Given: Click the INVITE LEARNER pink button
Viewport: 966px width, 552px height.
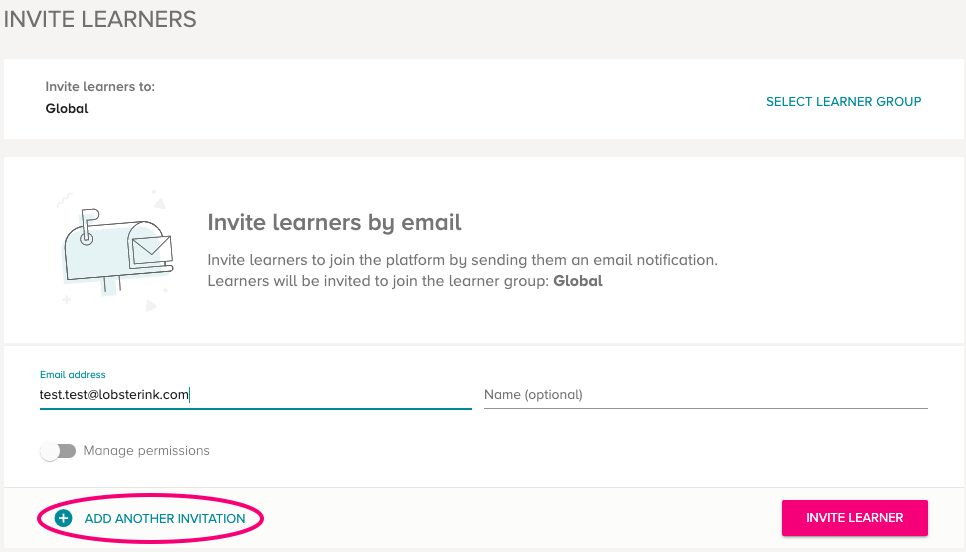Looking at the screenshot, I should tap(854, 518).
